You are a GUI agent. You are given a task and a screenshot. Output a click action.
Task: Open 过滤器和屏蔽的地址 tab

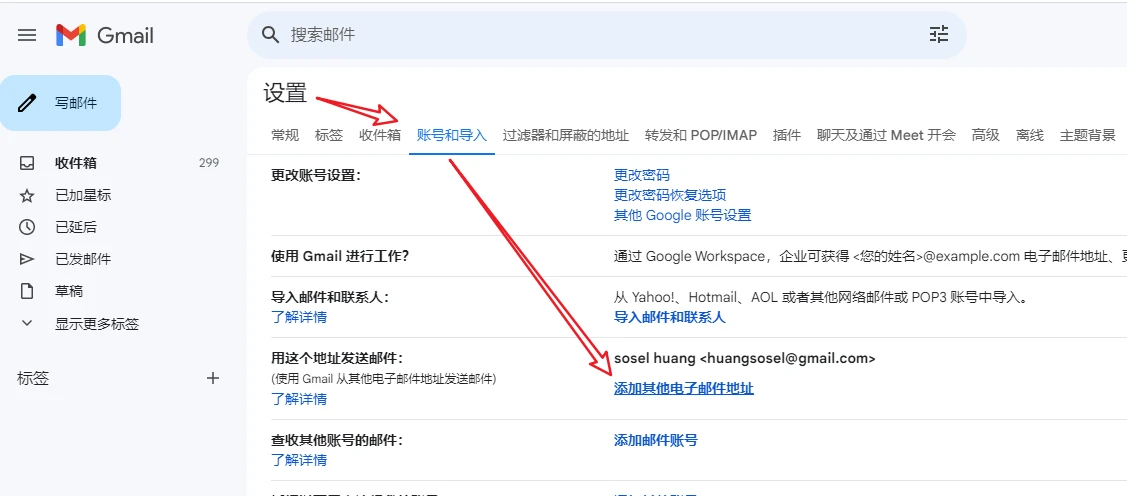click(566, 135)
